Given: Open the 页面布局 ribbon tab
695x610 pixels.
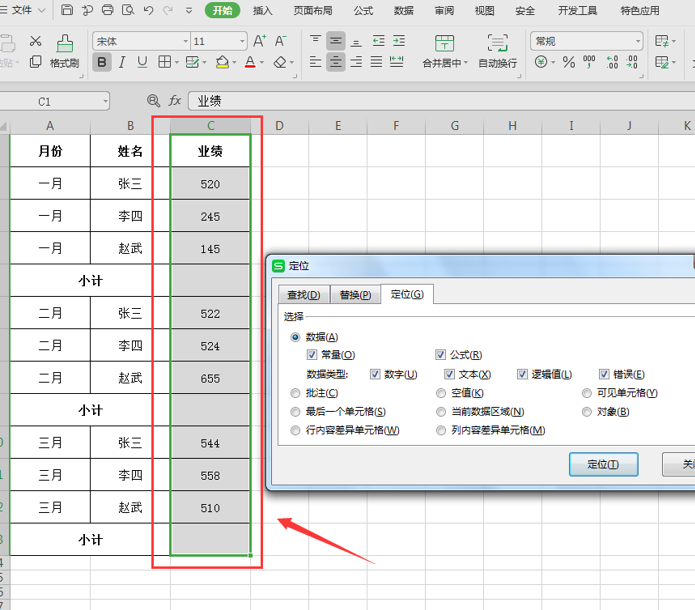Looking at the screenshot, I should point(312,10).
